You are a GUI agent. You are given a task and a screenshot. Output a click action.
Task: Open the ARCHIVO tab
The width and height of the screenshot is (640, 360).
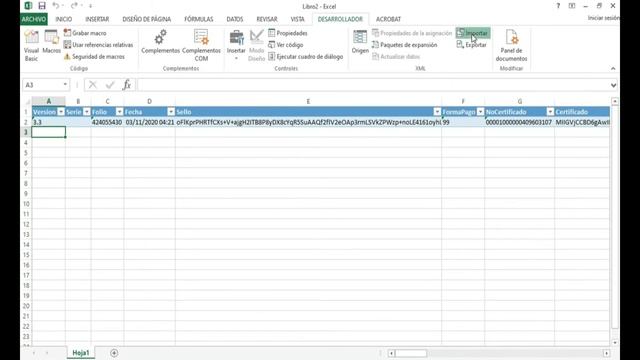click(34, 19)
